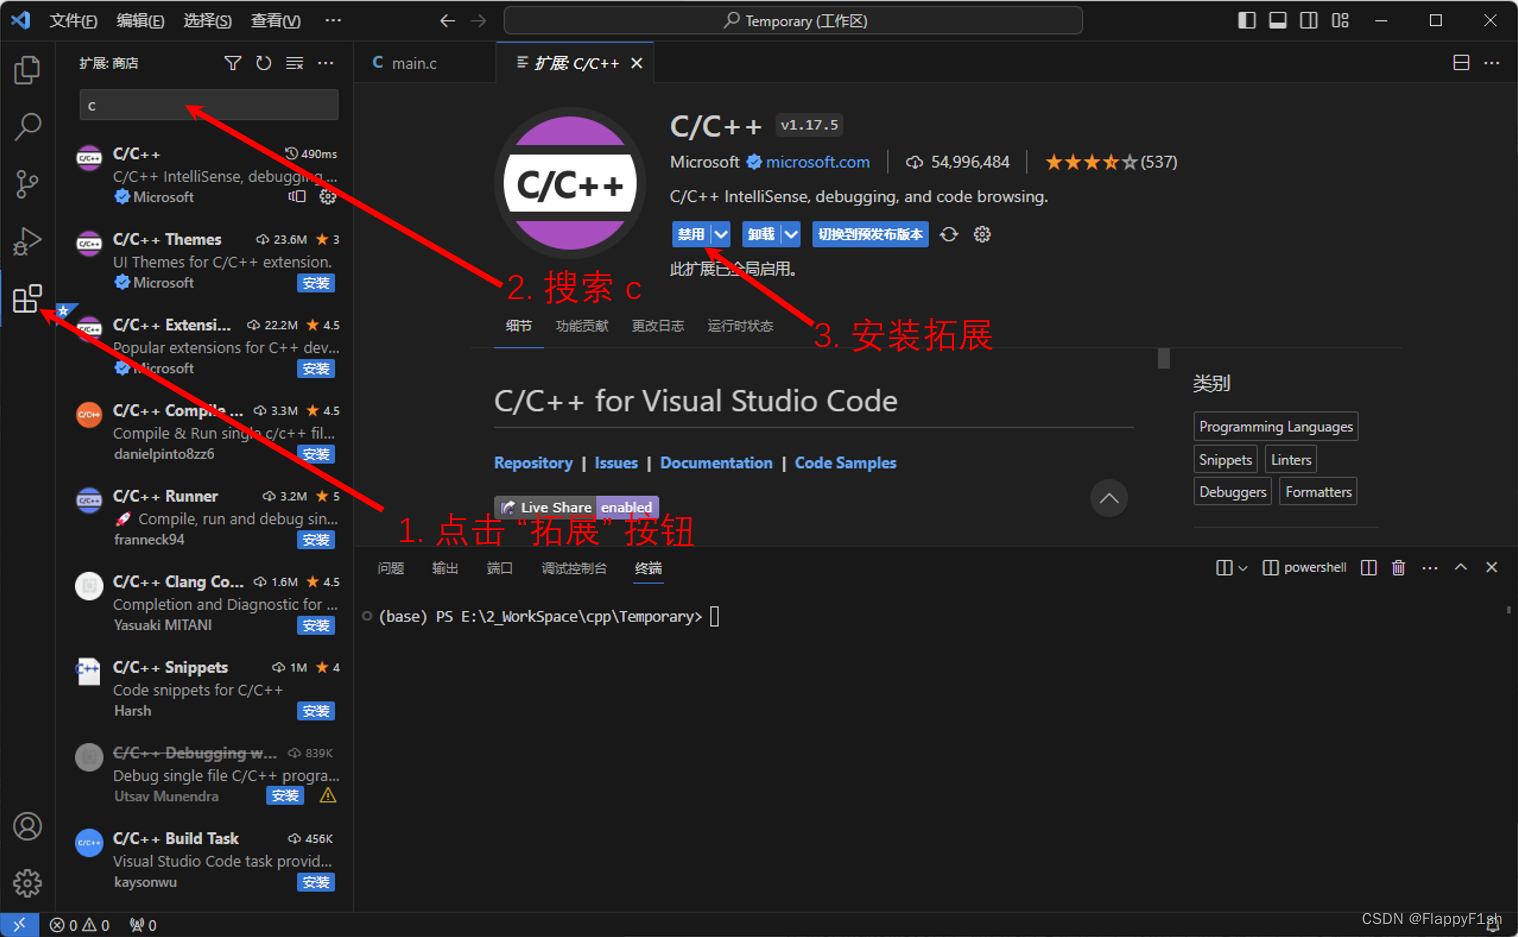Open the Accounts icon in activity bar

tap(27, 826)
